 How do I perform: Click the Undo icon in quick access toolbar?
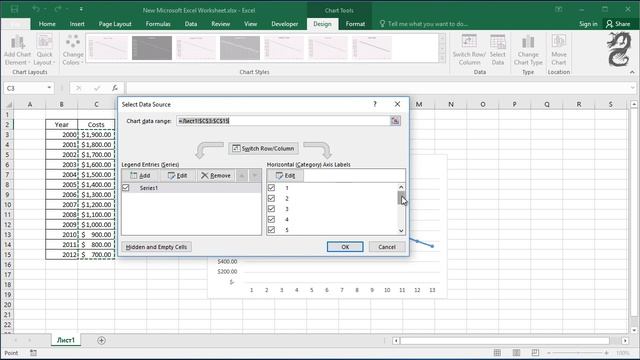pyautogui.click(x=36, y=9)
